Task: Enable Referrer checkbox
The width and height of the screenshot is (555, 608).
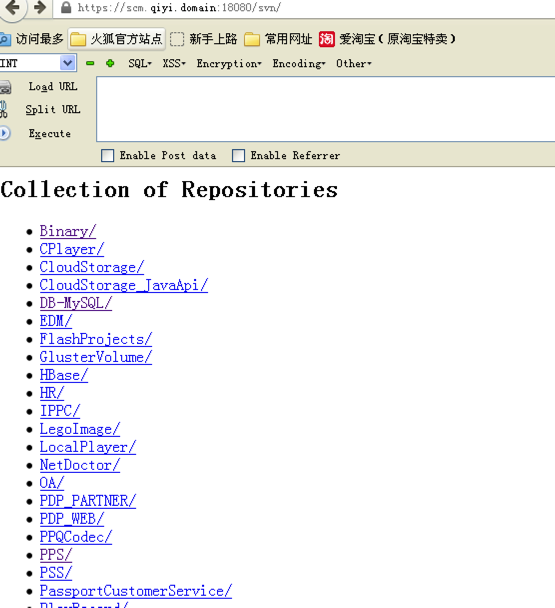Action: [x=238, y=155]
